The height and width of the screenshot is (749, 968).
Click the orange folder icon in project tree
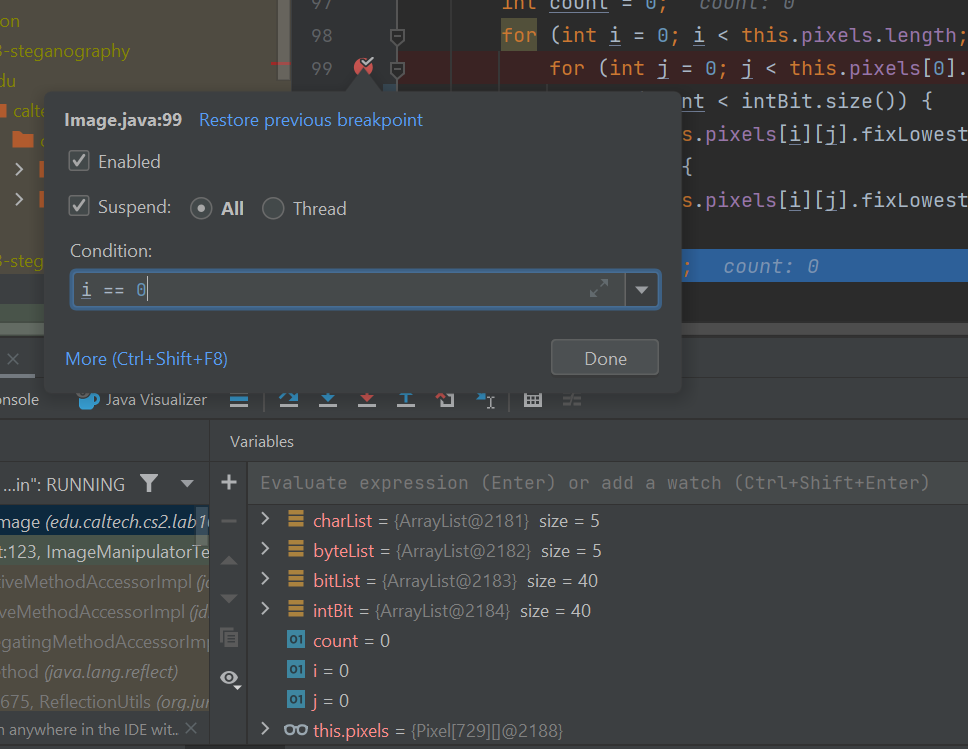pos(23,140)
